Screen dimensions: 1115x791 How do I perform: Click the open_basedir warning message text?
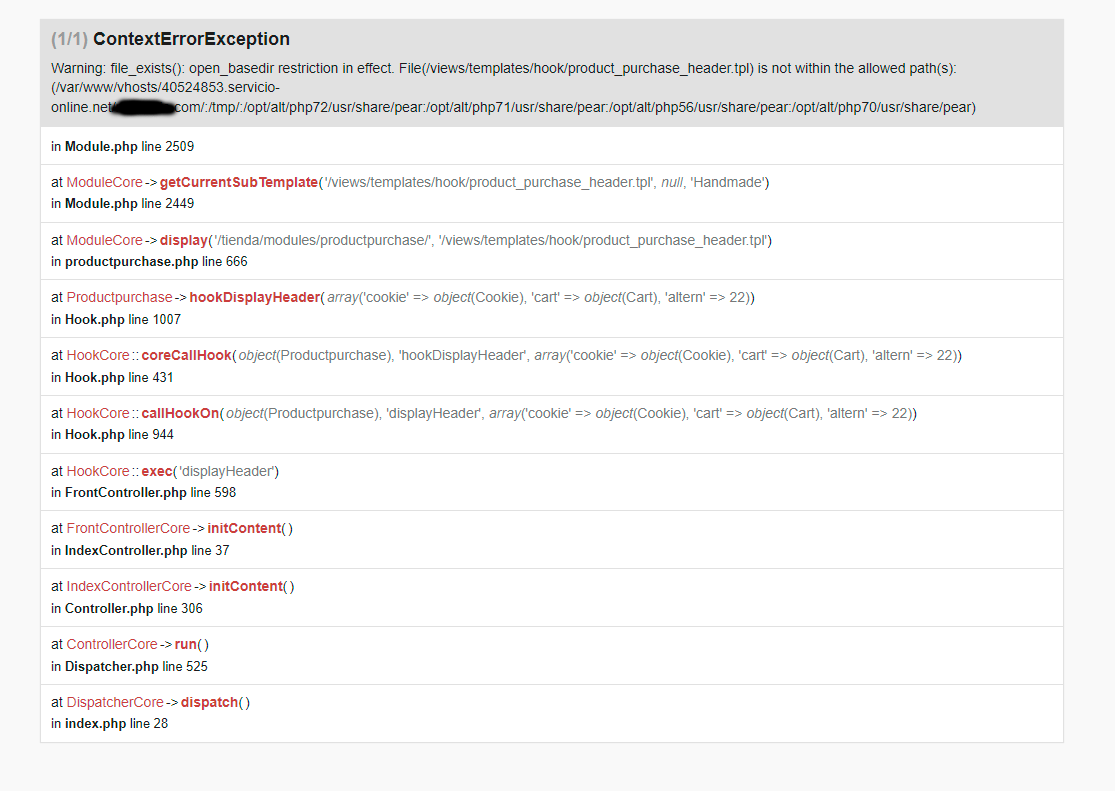tap(513, 87)
